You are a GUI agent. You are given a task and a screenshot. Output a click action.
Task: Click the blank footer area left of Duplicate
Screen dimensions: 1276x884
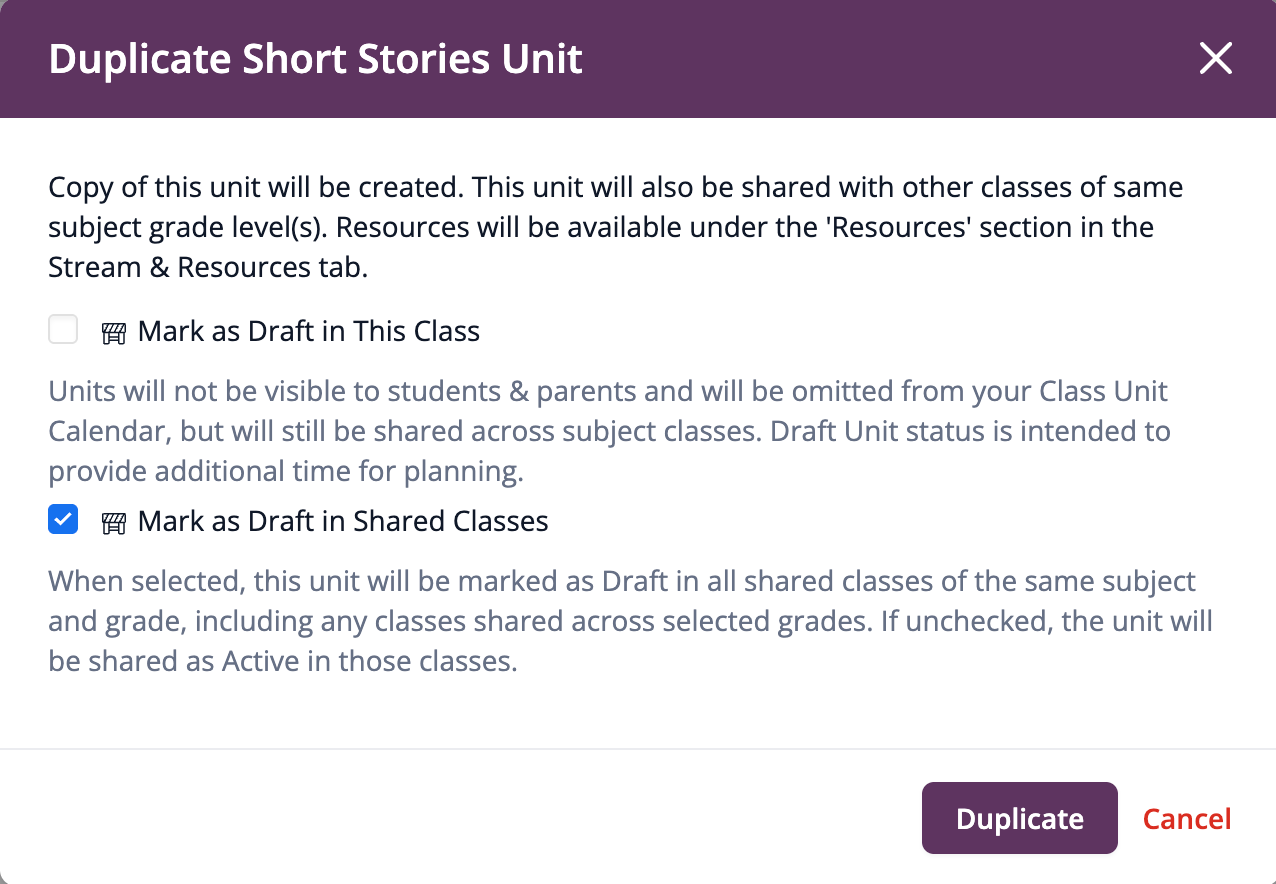(x=450, y=819)
